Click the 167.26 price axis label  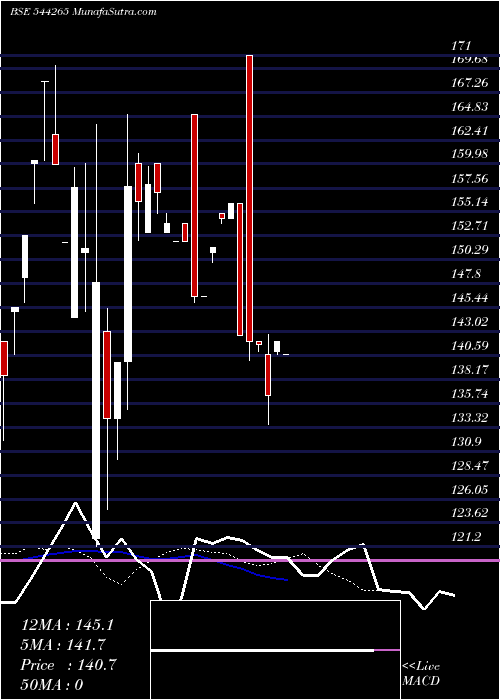469,83
